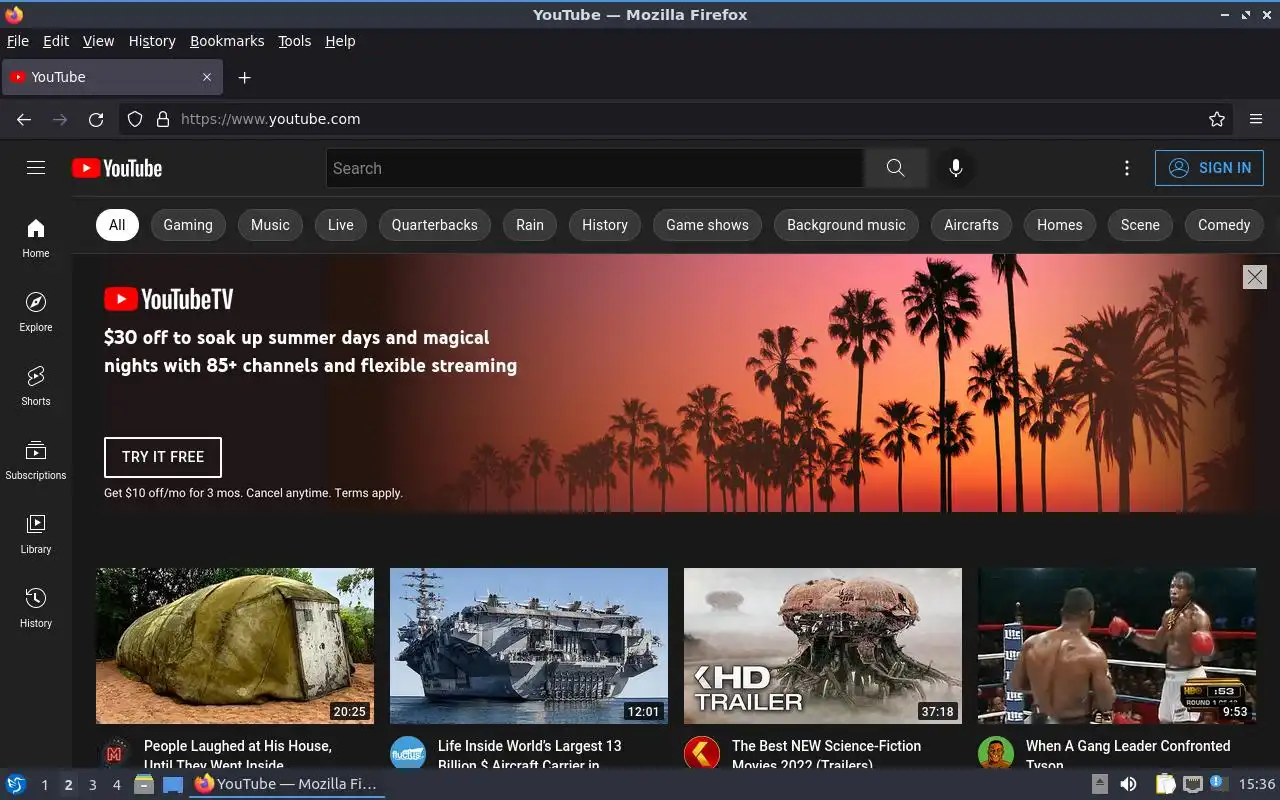The image size is (1280, 800).
Task: Select the Aircrafts filter chip
Action: 971,225
